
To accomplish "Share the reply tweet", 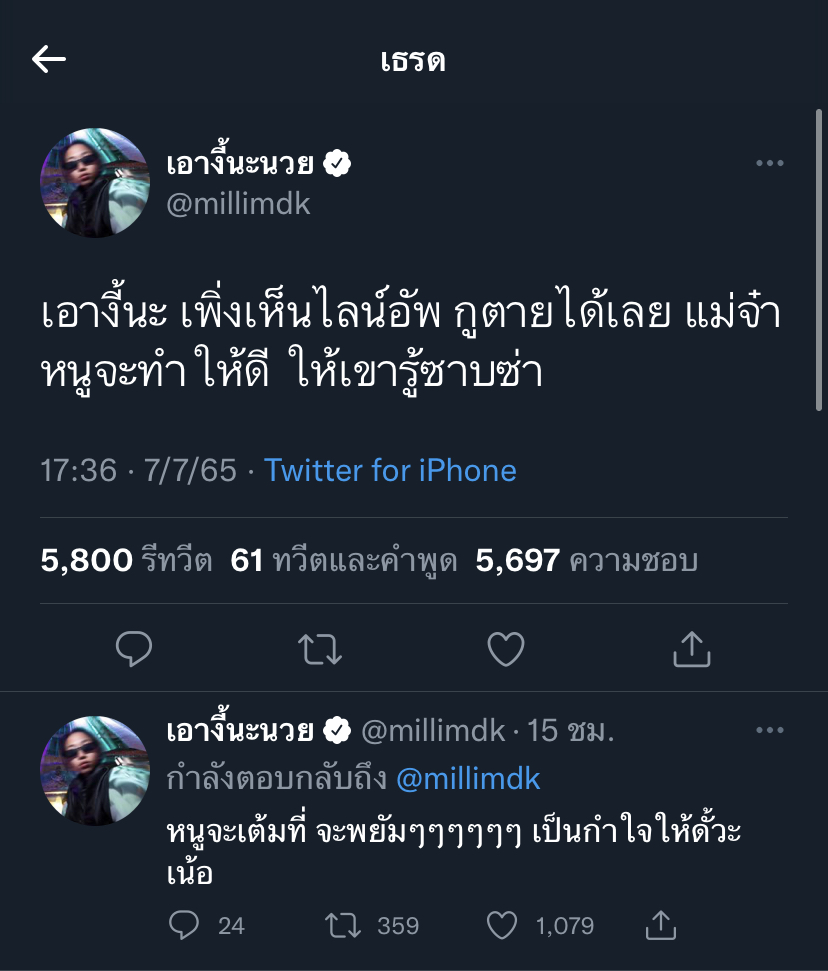I will (660, 925).
